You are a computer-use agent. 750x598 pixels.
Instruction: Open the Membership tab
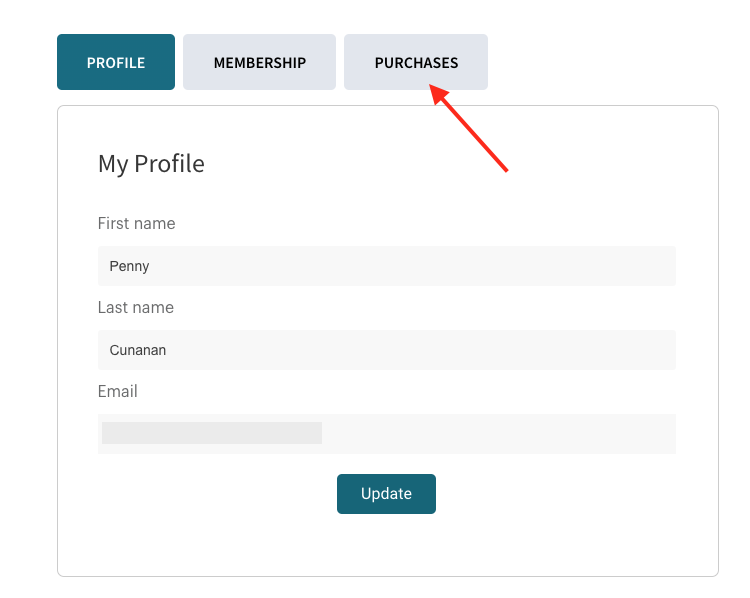[259, 62]
